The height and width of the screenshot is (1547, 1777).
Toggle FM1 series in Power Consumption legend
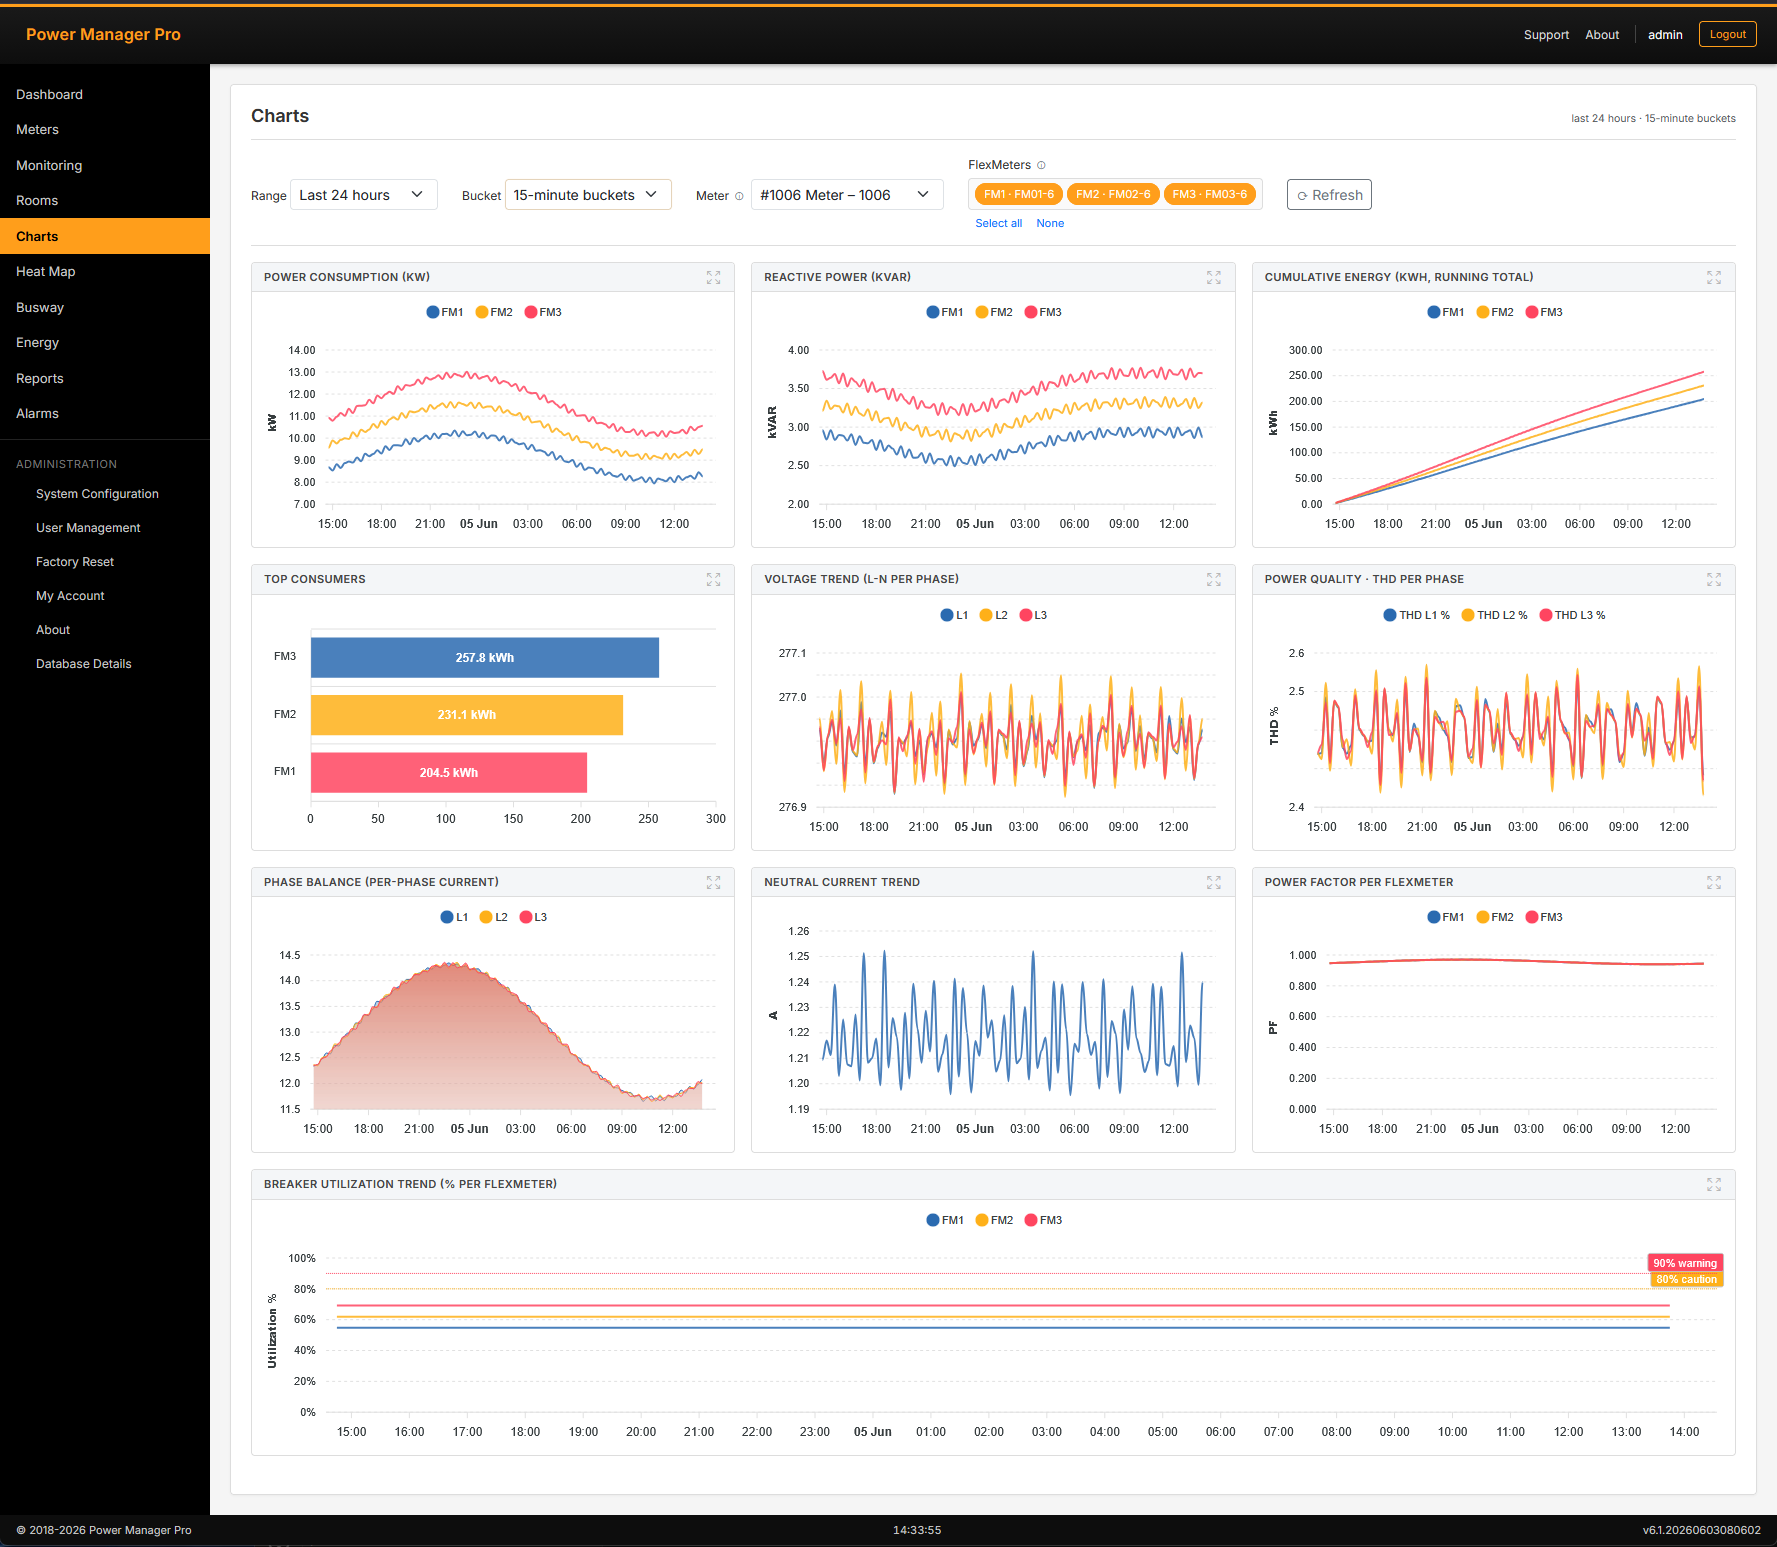click(x=445, y=312)
